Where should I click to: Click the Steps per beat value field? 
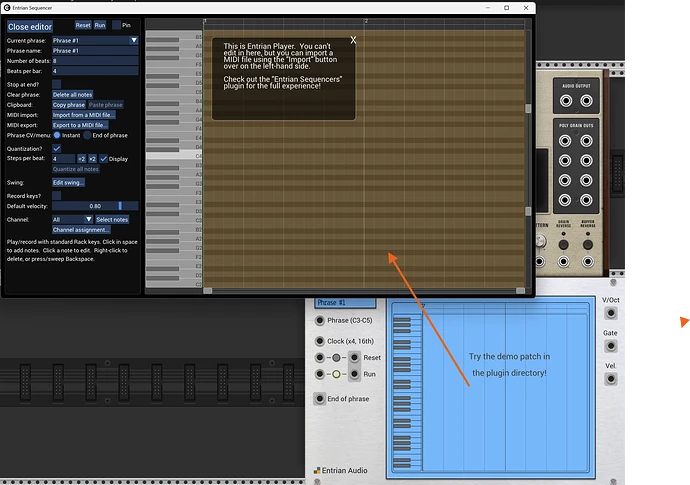(x=63, y=158)
